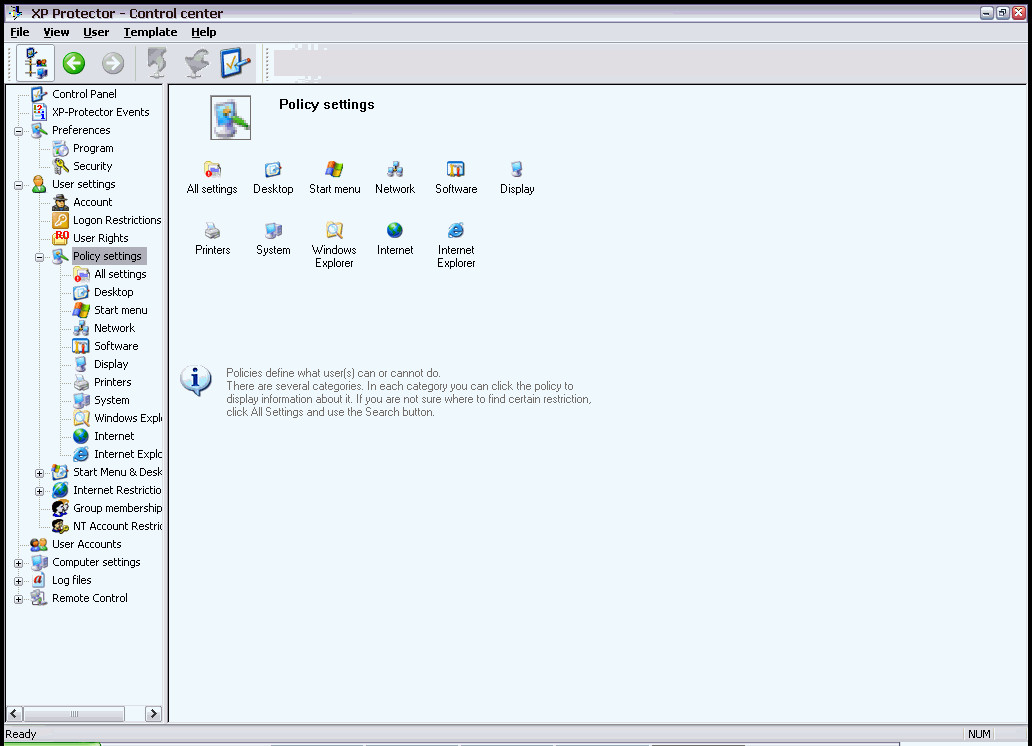Viewport: 1032px width, 746px height.
Task: Open the User menu
Action: pyautogui.click(x=96, y=32)
